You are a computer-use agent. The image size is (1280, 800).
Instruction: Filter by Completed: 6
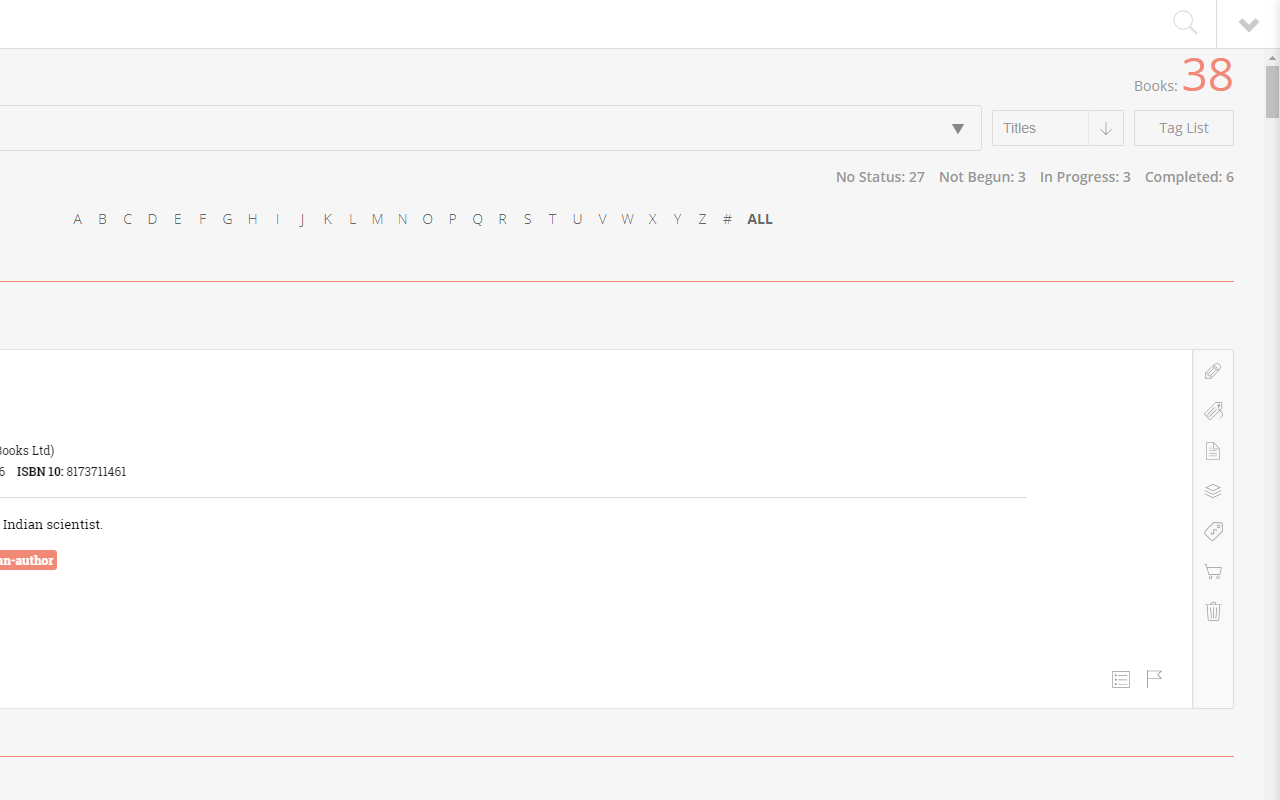tap(1189, 177)
